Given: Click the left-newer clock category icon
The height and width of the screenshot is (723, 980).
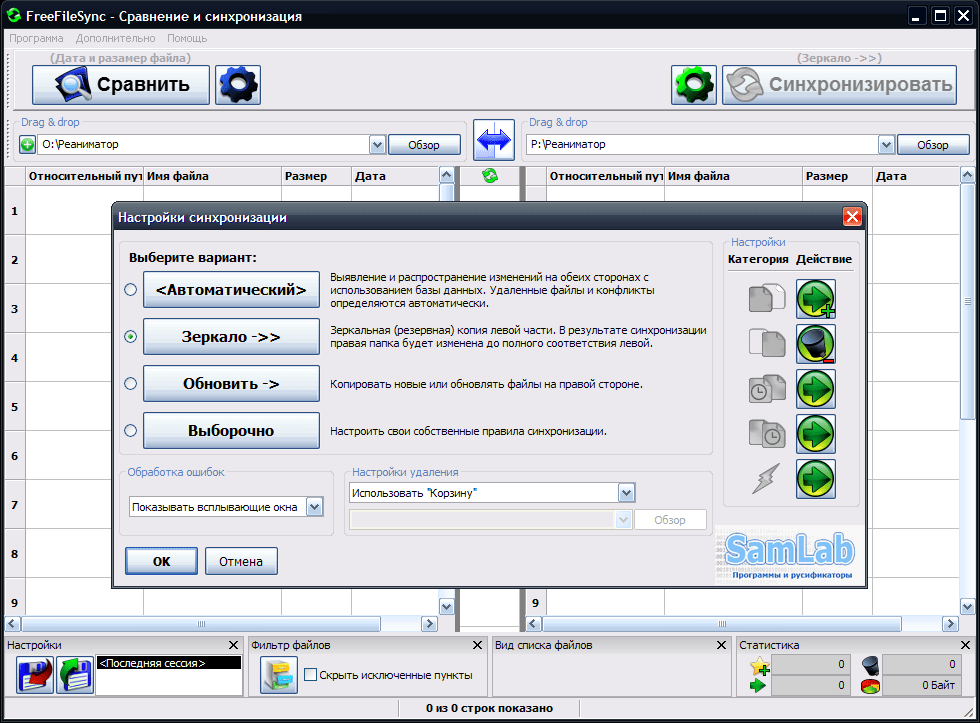Looking at the screenshot, I should [766, 389].
